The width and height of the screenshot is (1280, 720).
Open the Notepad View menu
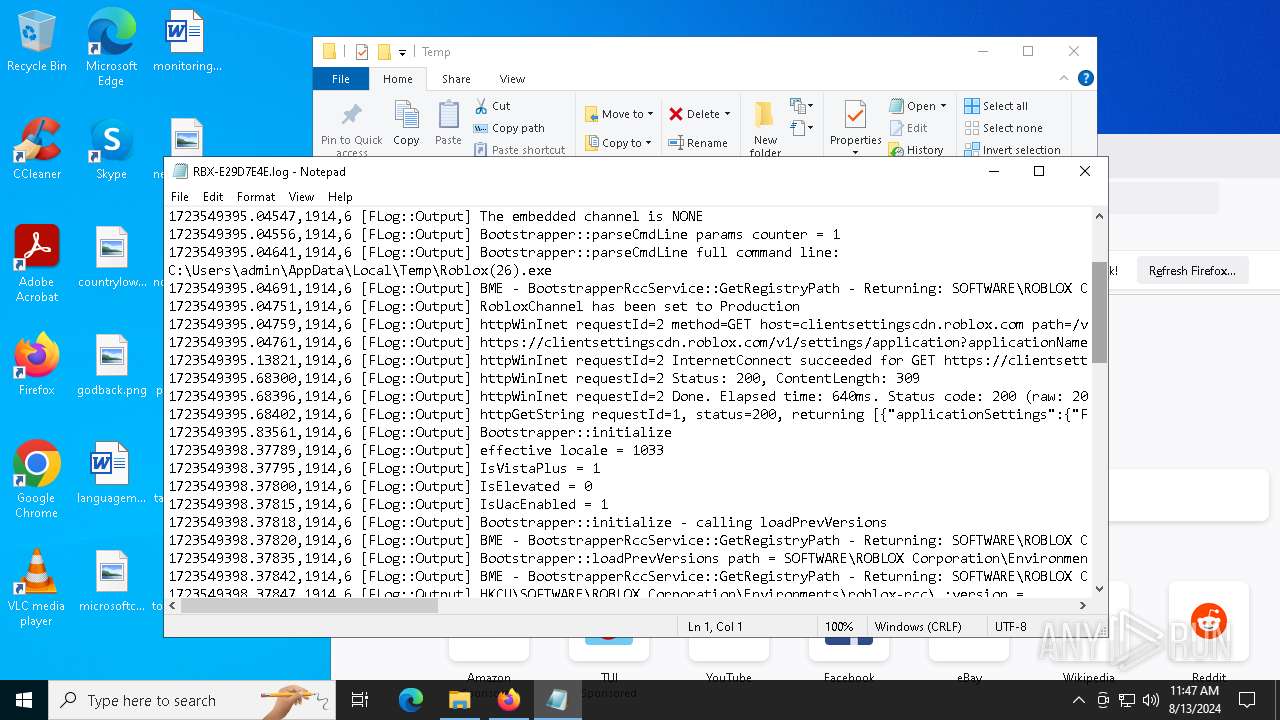click(301, 197)
